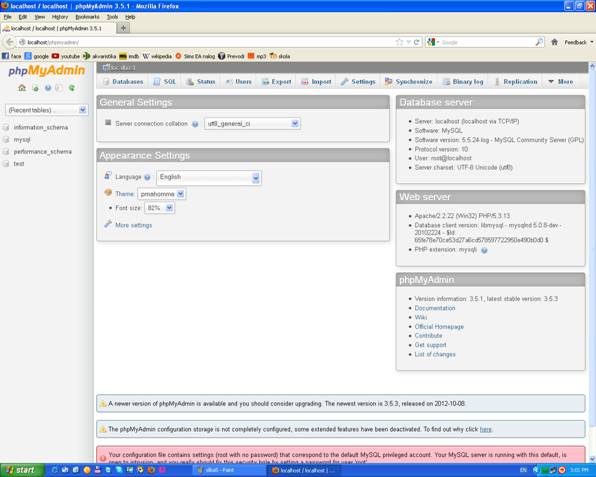
Task: Open the imdb bookmark
Action: [129, 56]
